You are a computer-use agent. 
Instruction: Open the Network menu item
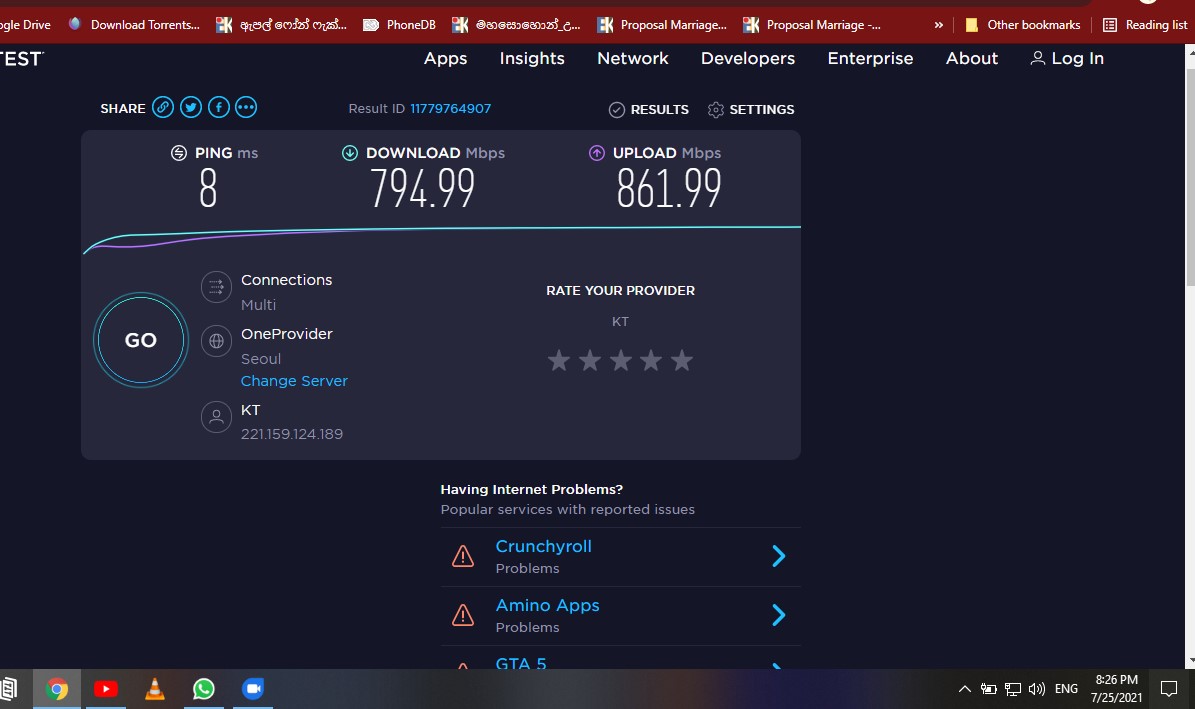tap(633, 59)
